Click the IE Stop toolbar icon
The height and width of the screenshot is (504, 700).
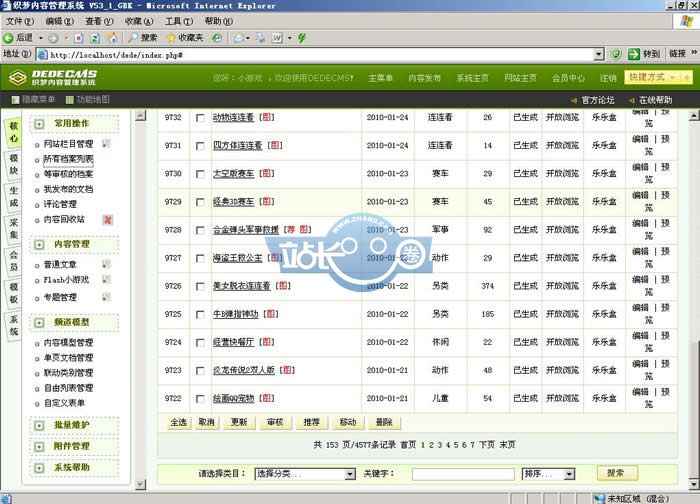(79, 38)
